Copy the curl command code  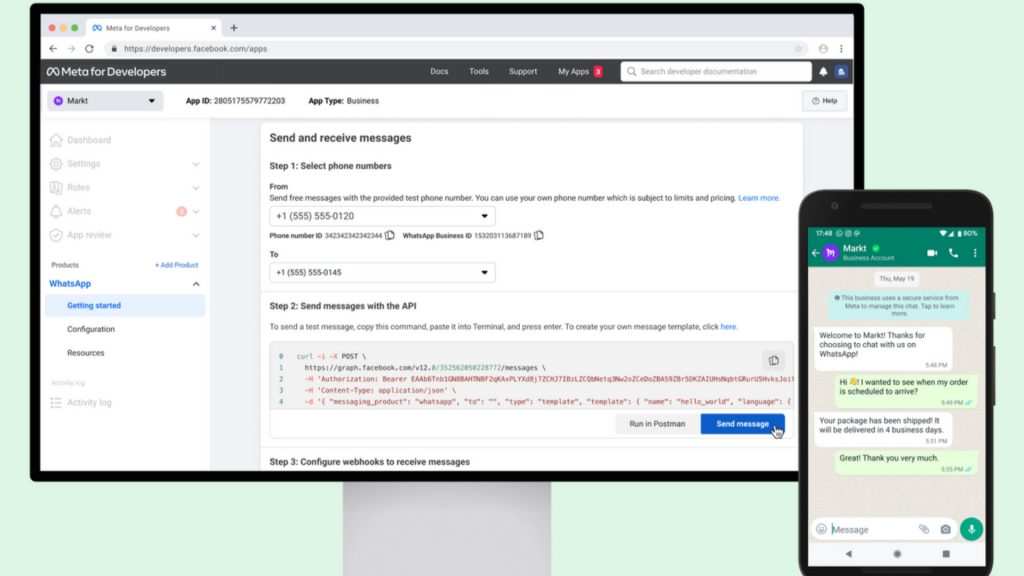tap(772, 360)
